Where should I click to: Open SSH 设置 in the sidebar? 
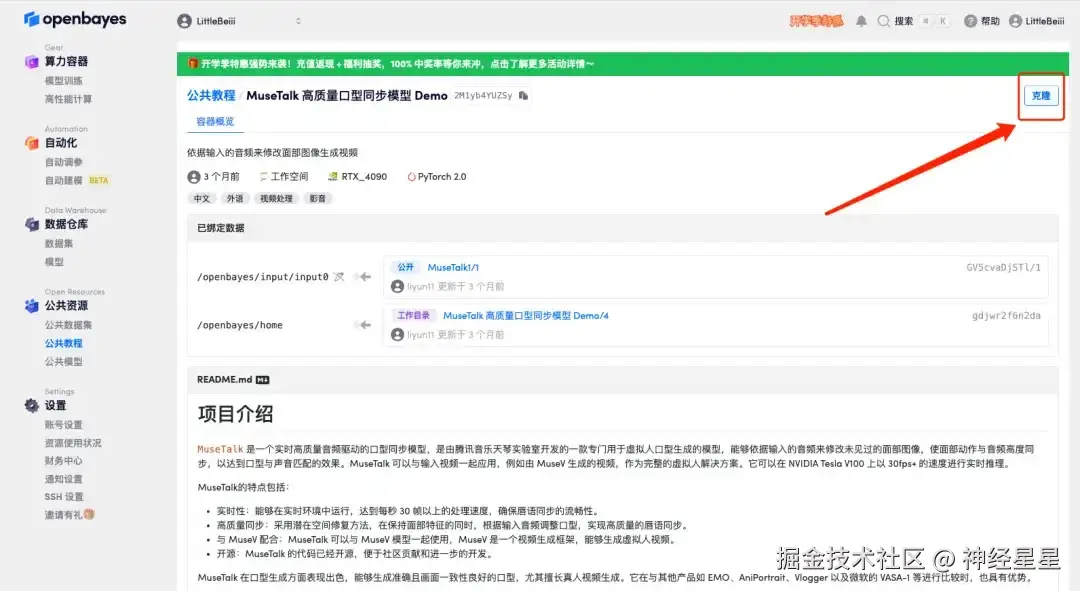[x=64, y=497]
